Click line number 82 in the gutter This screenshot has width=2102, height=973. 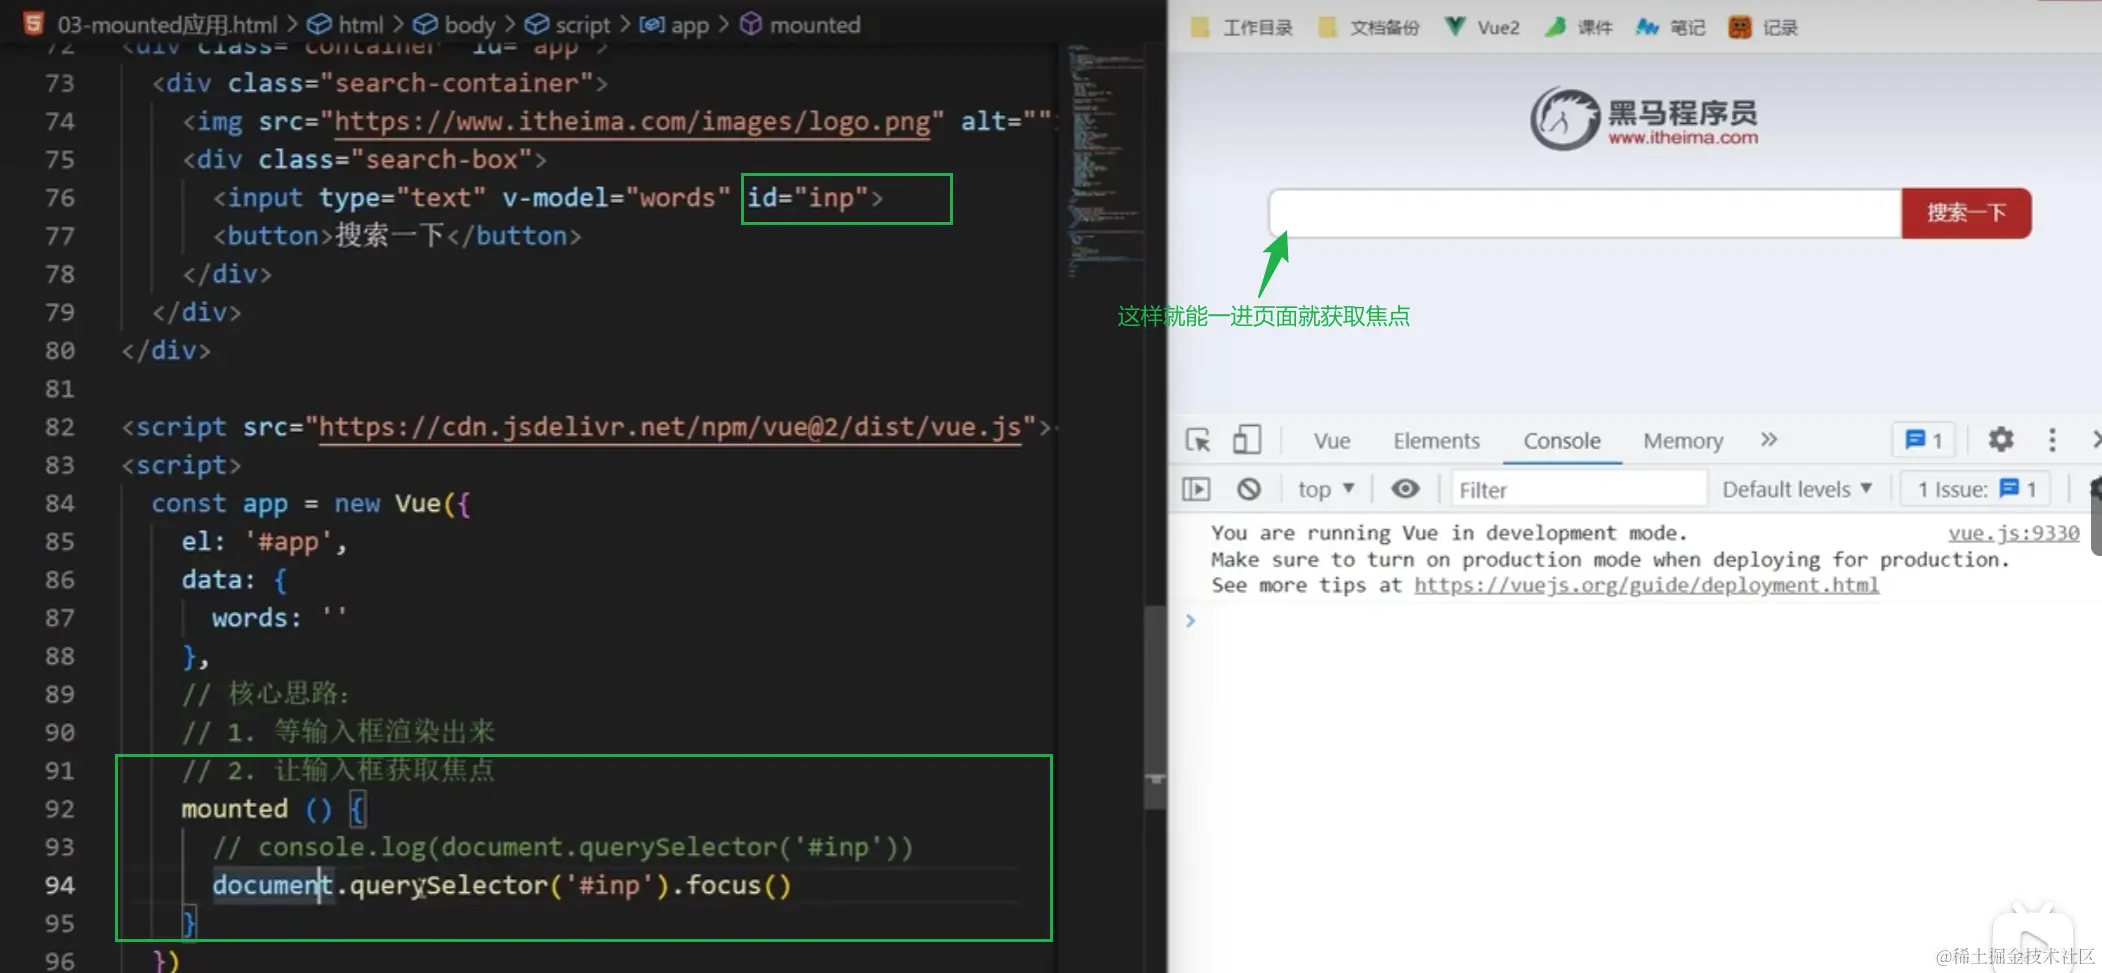pyautogui.click(x=59, y=427)
